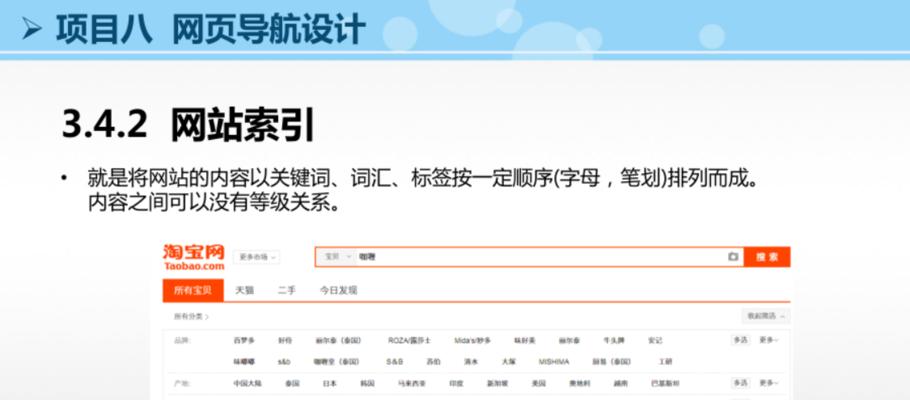The height and width of the screenshot is (400, 910).
Task: Click the orange 搜索 button
Action: tap(767, 257)
